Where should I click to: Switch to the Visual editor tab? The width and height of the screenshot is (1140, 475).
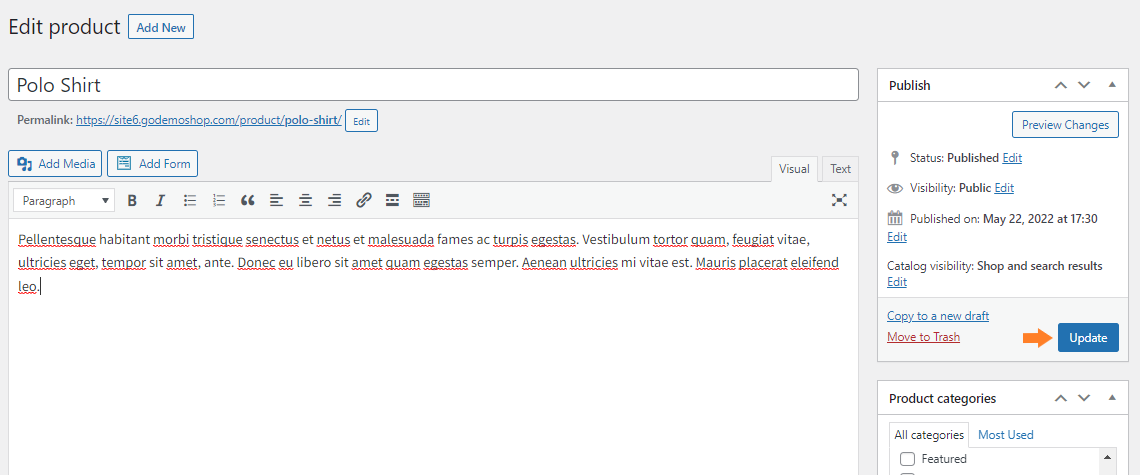point(794,169)
